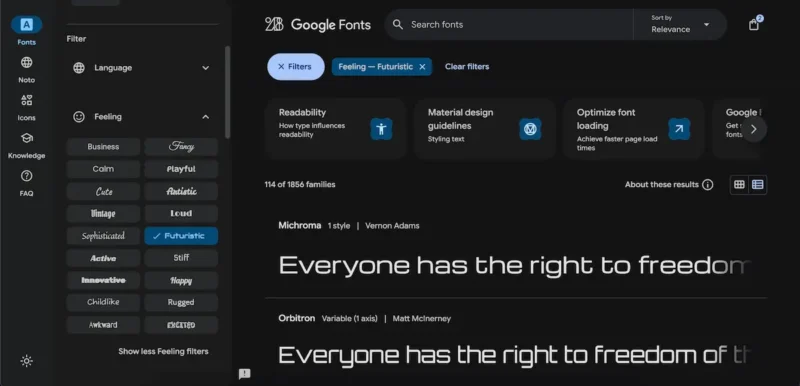Click Show less Feeling filters
Viewport: 800px width, 386px height.
click(x=163, y=351)
